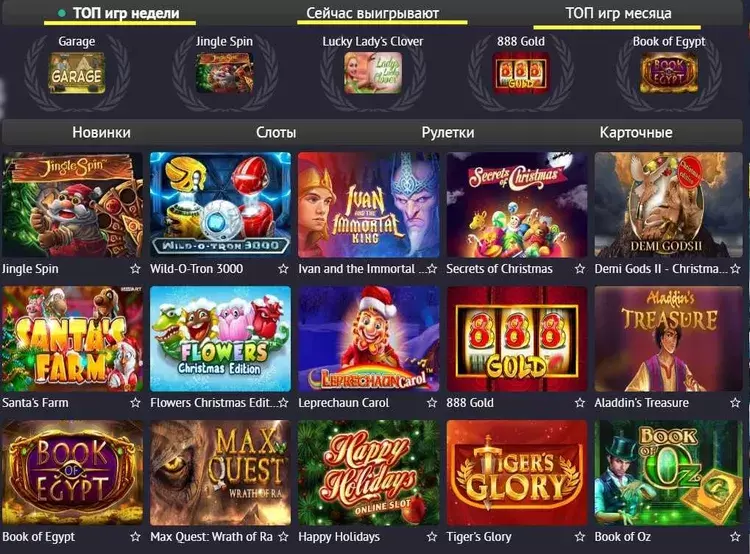
Task: Open the Карточные games category
Action: pyautogui.click(x=636, y=133)
